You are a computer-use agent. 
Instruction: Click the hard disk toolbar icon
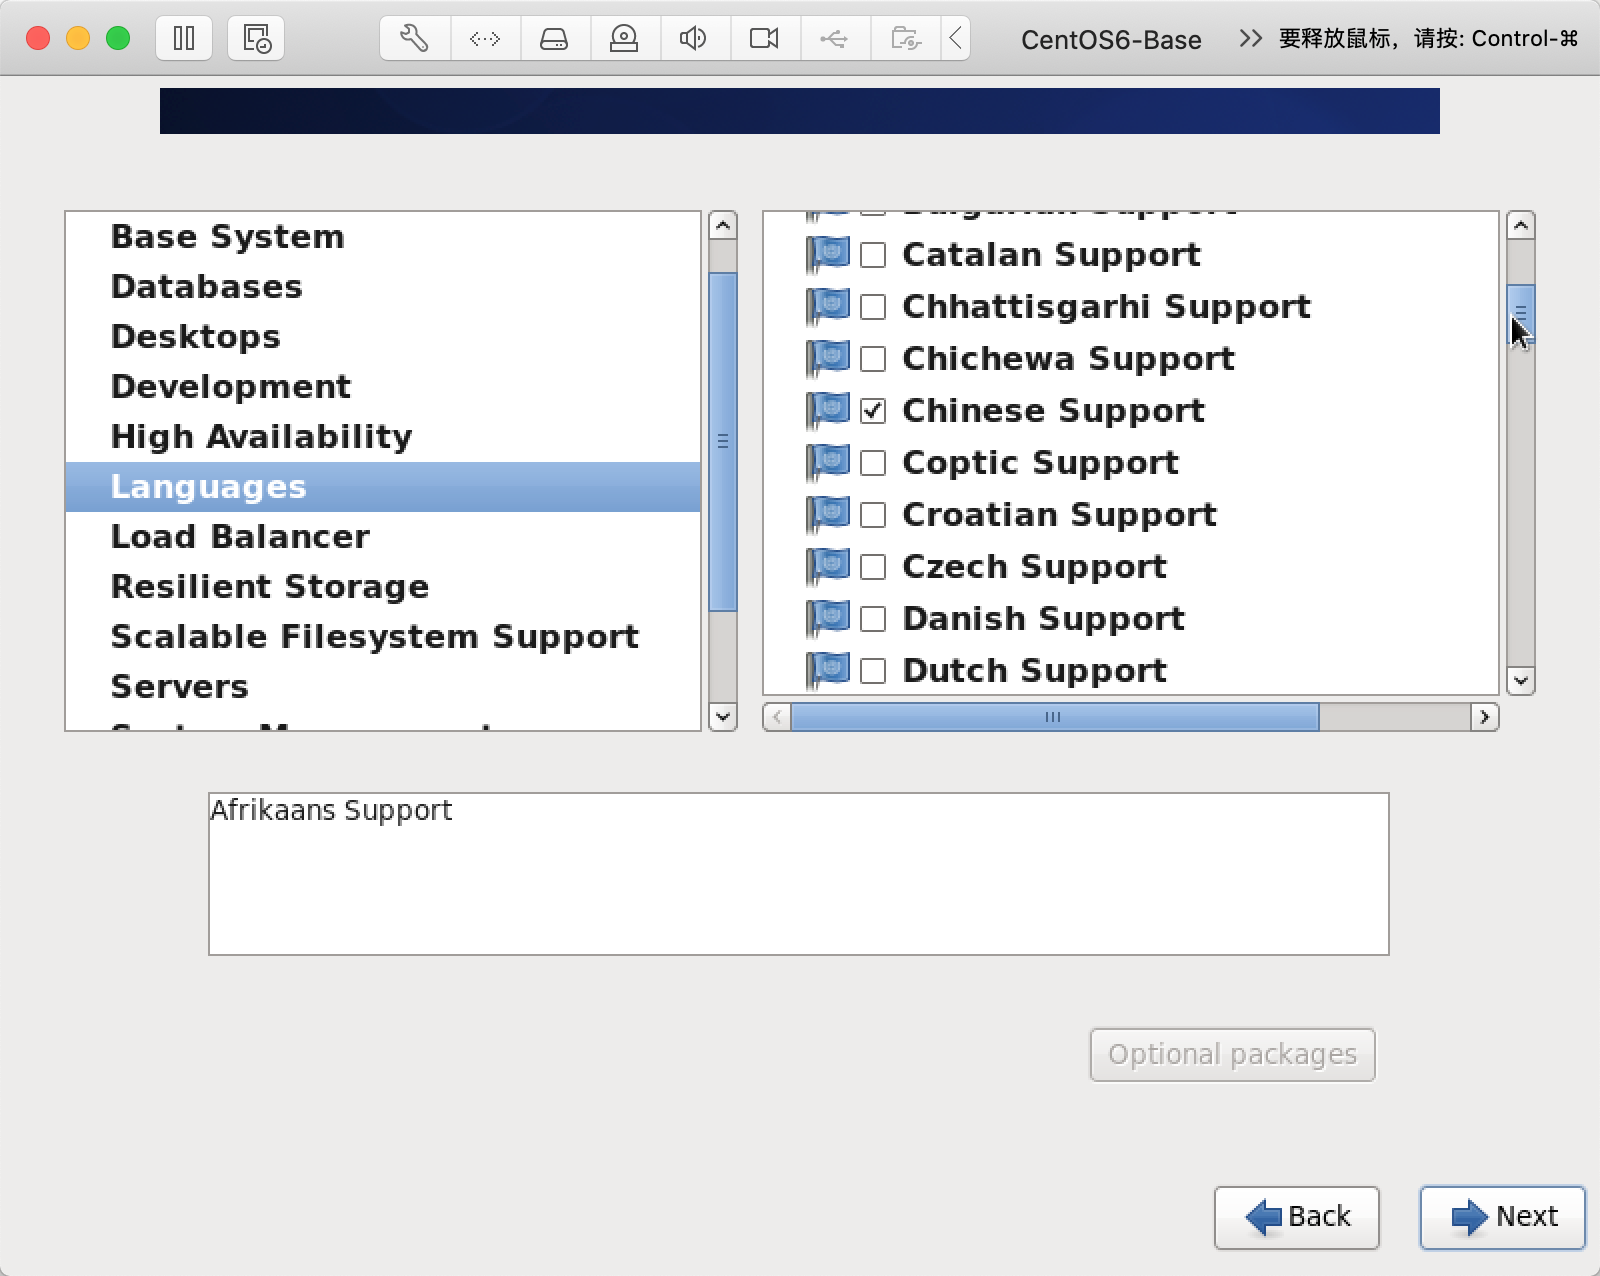tap(554, 39)
